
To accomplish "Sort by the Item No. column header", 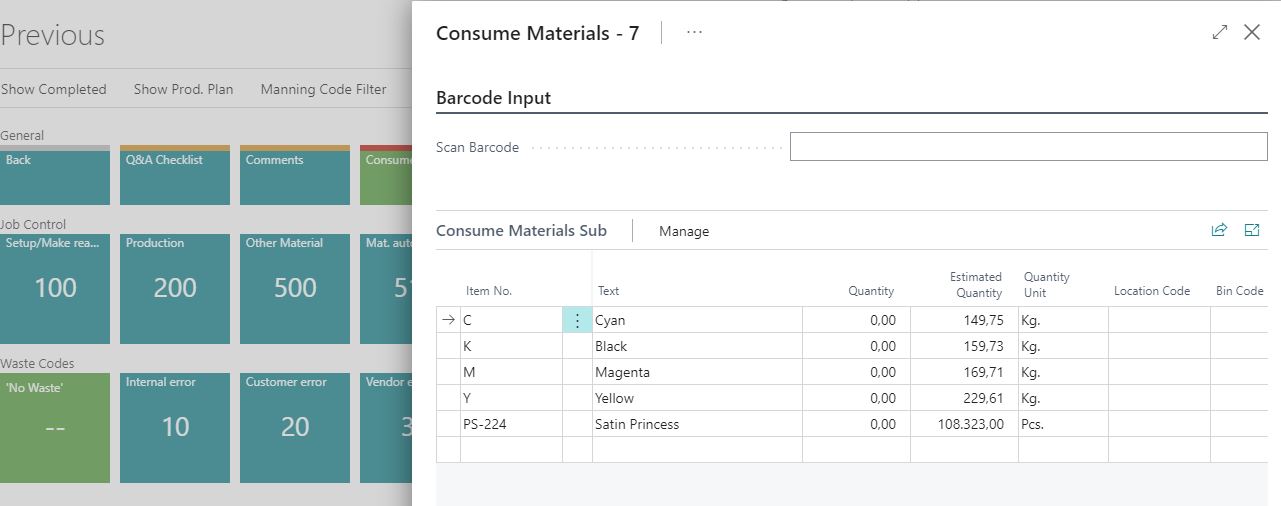I will 489,291.
